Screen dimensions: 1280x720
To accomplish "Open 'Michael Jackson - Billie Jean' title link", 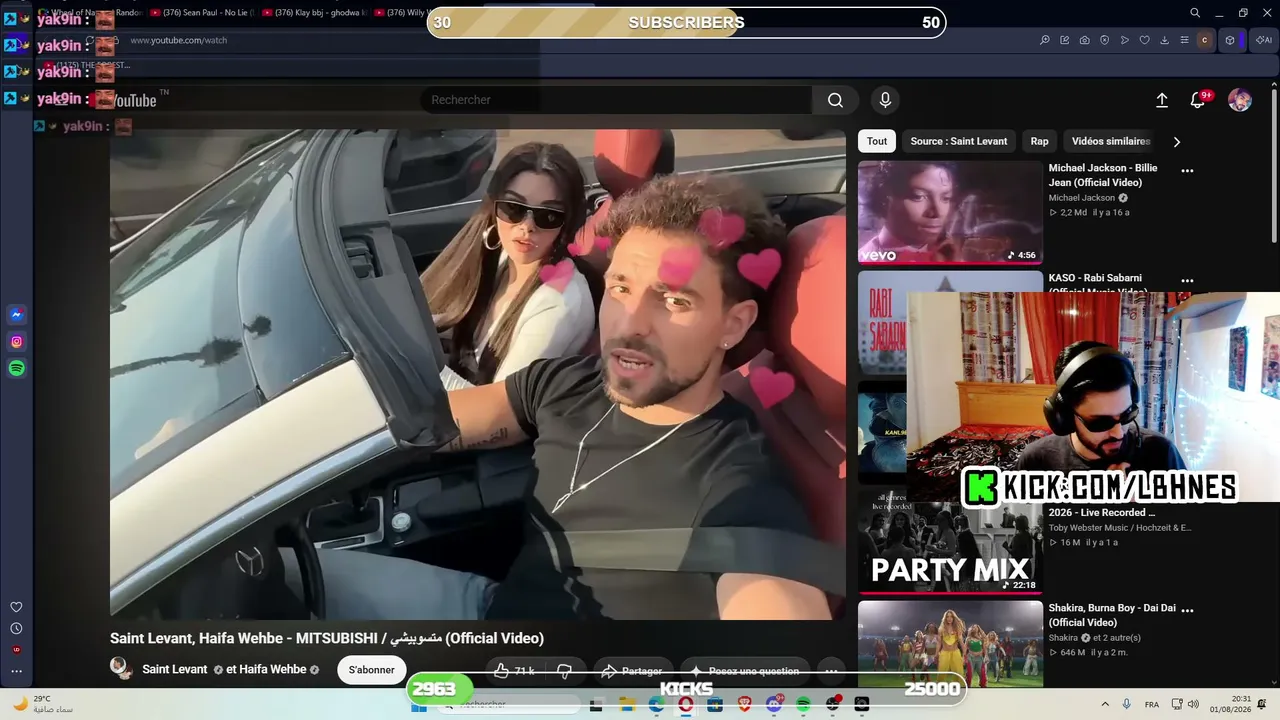I will click(1103, 175).
